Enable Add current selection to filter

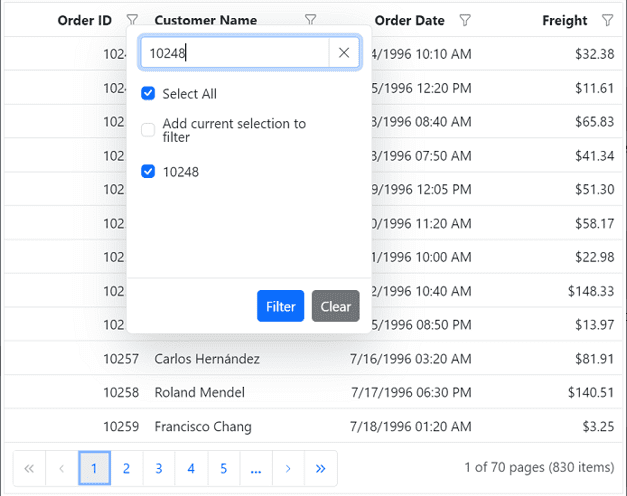148,130
